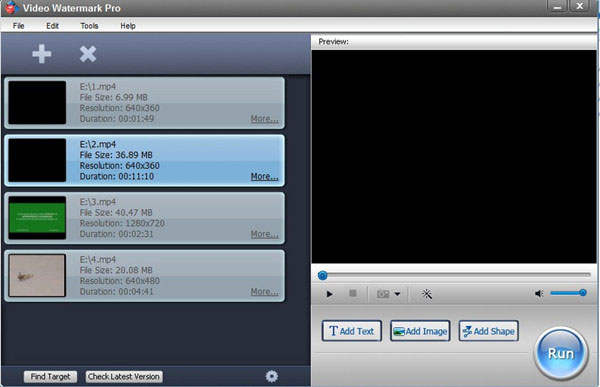Mute audio with speaker icon

(539, 294)
